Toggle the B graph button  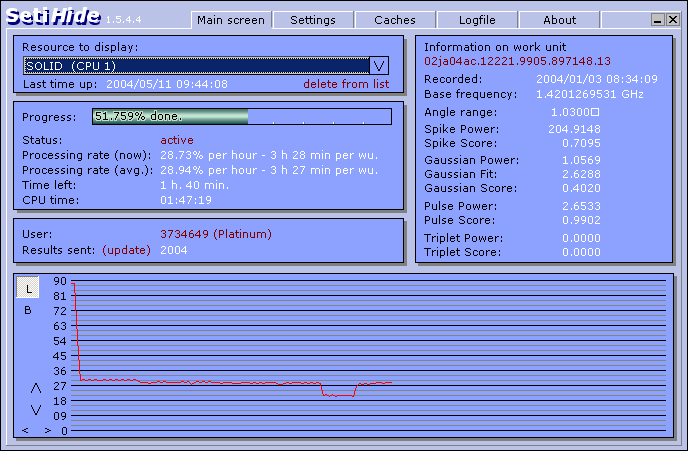(28, 311)
